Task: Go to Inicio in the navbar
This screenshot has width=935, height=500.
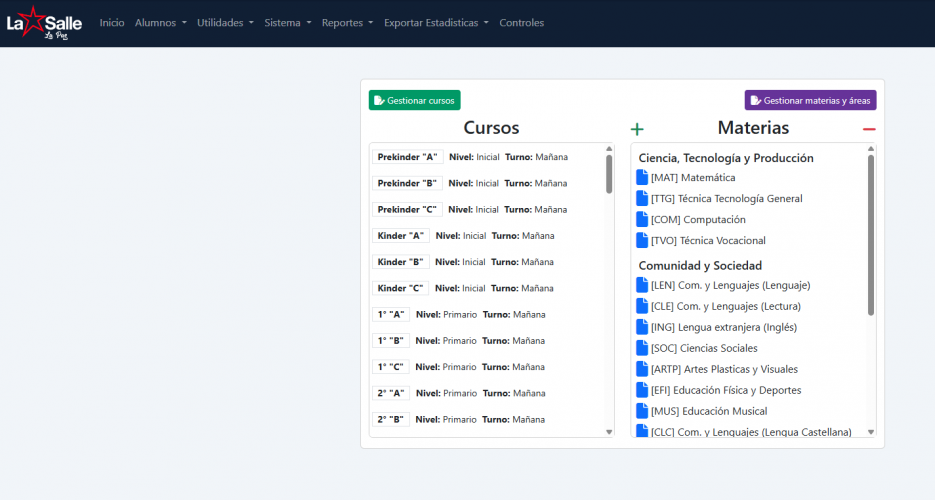Action: [112, 23]
